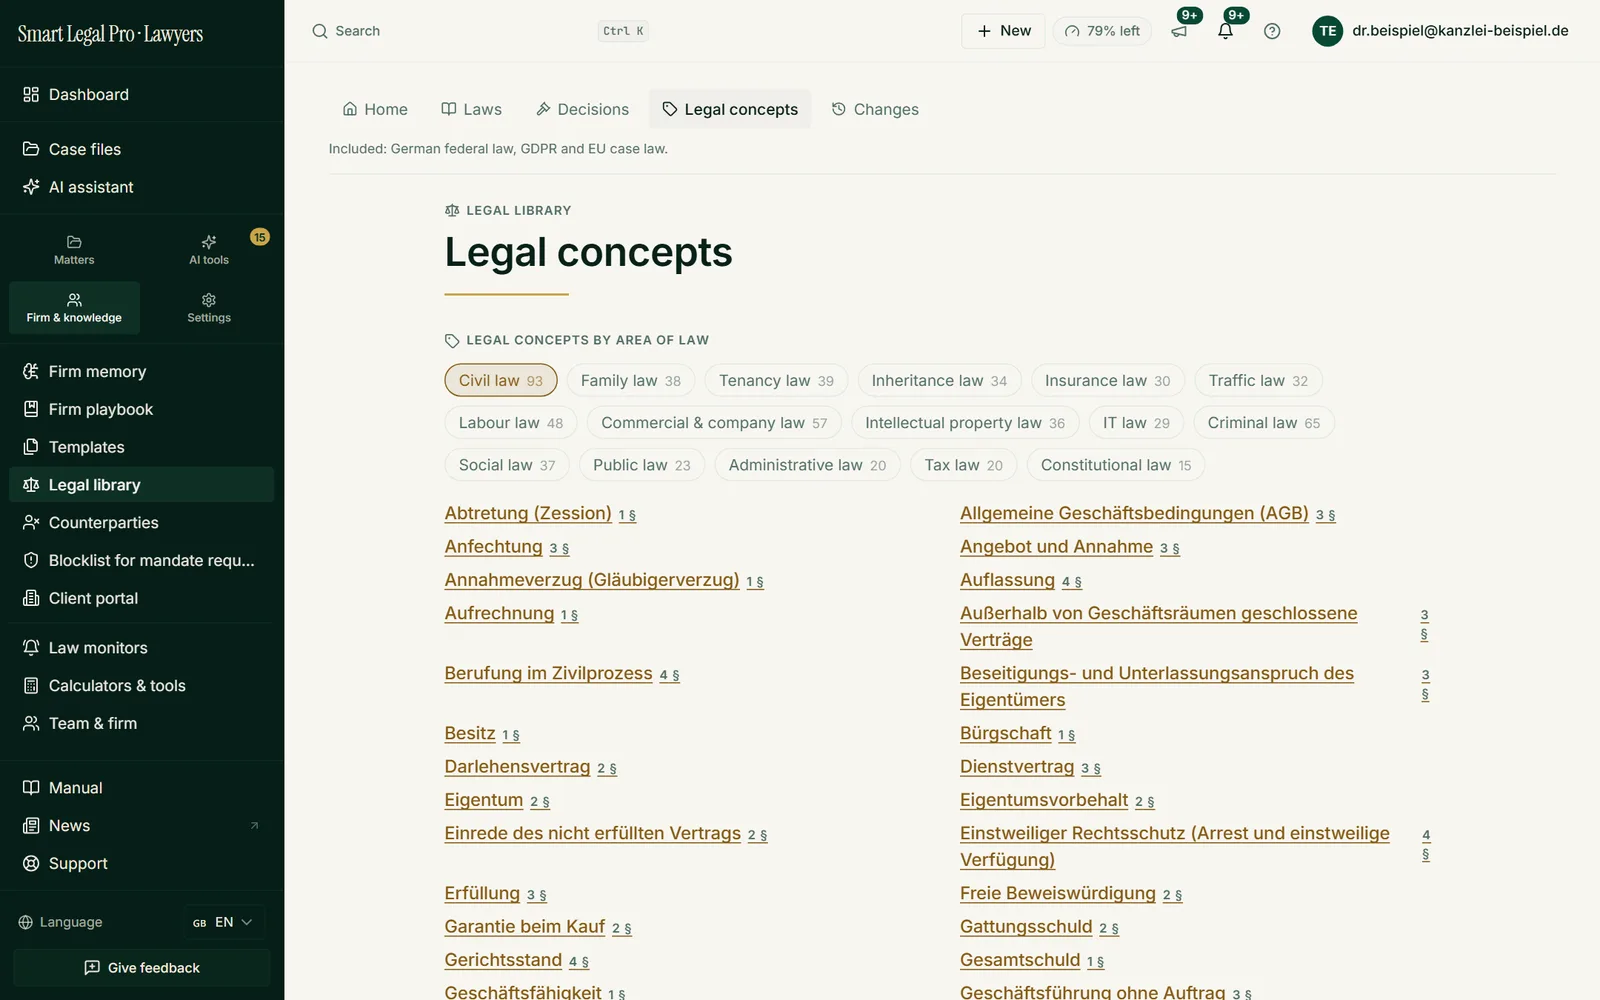Open Firm memory page
The height and width of the screenshot is (1000, 1600).
tap(142, 371)
